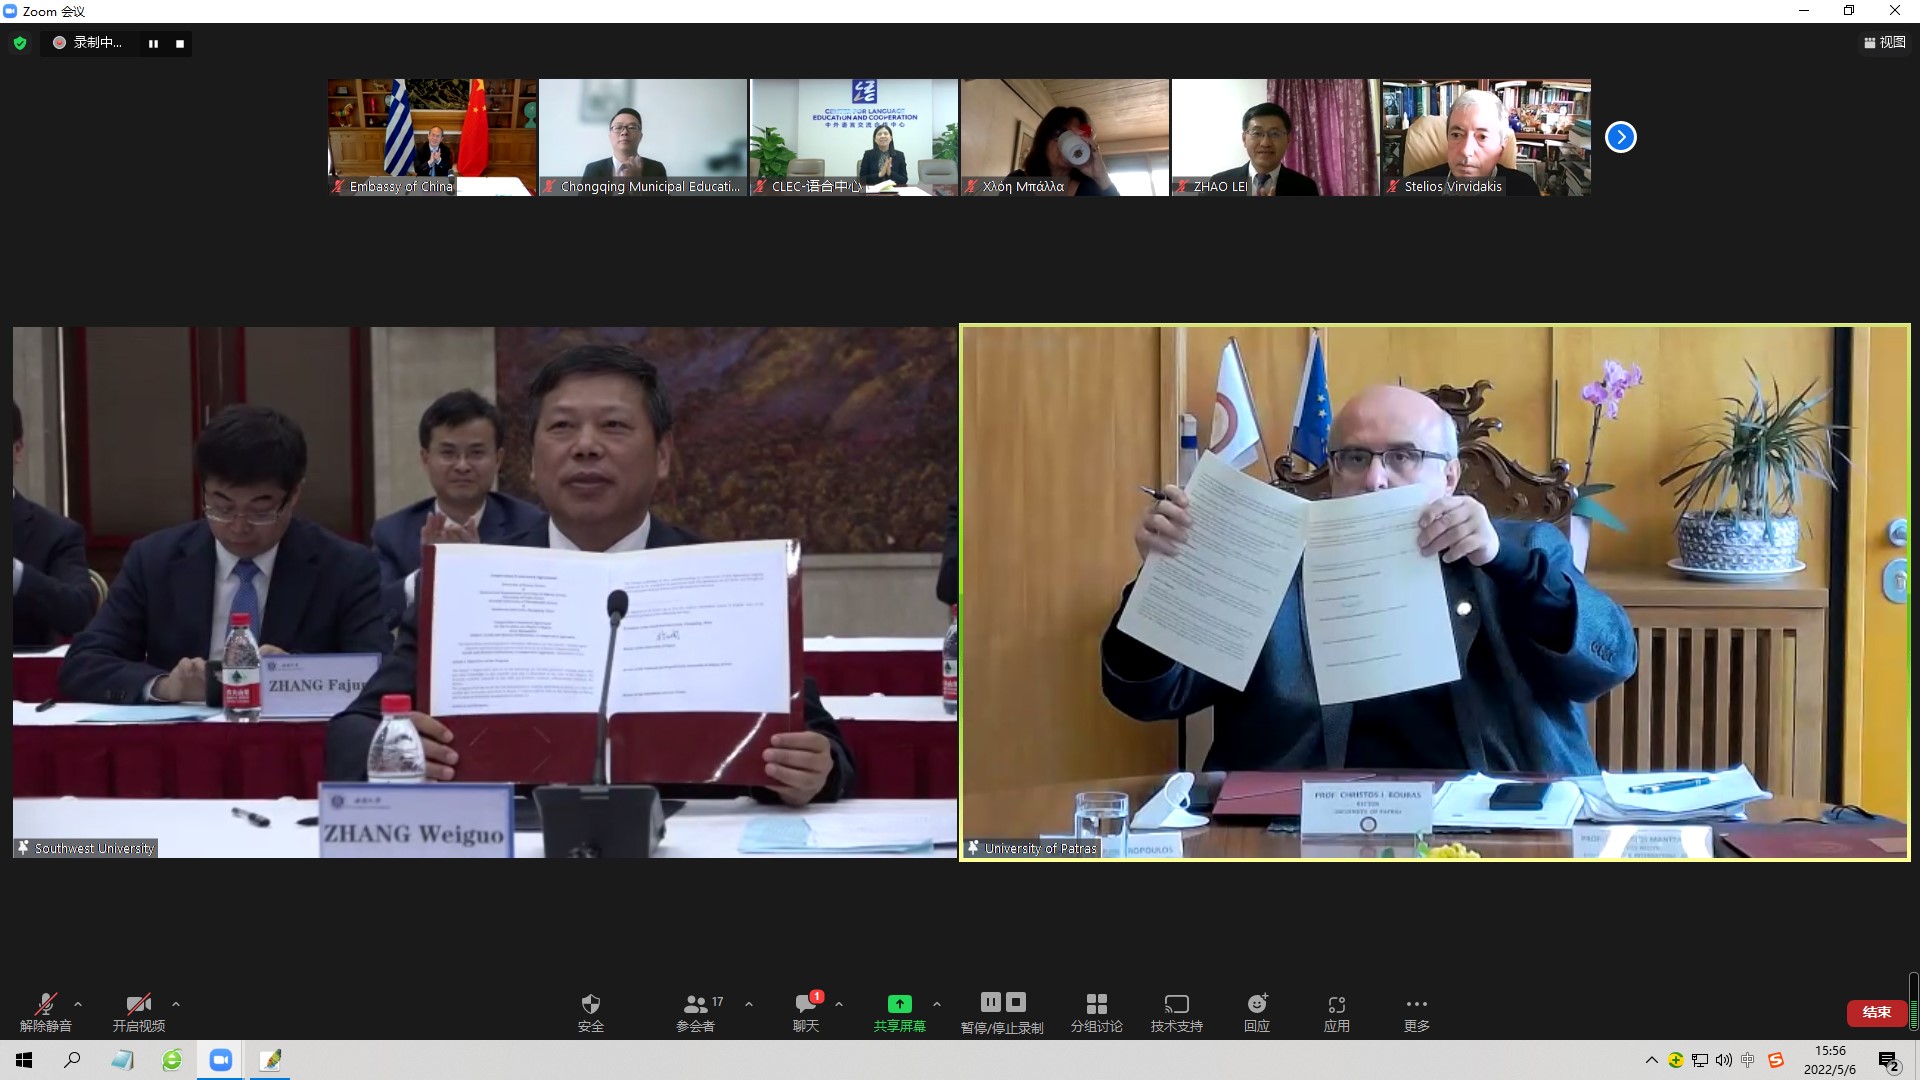Expand share screen options arrow

click(937, 1004)
